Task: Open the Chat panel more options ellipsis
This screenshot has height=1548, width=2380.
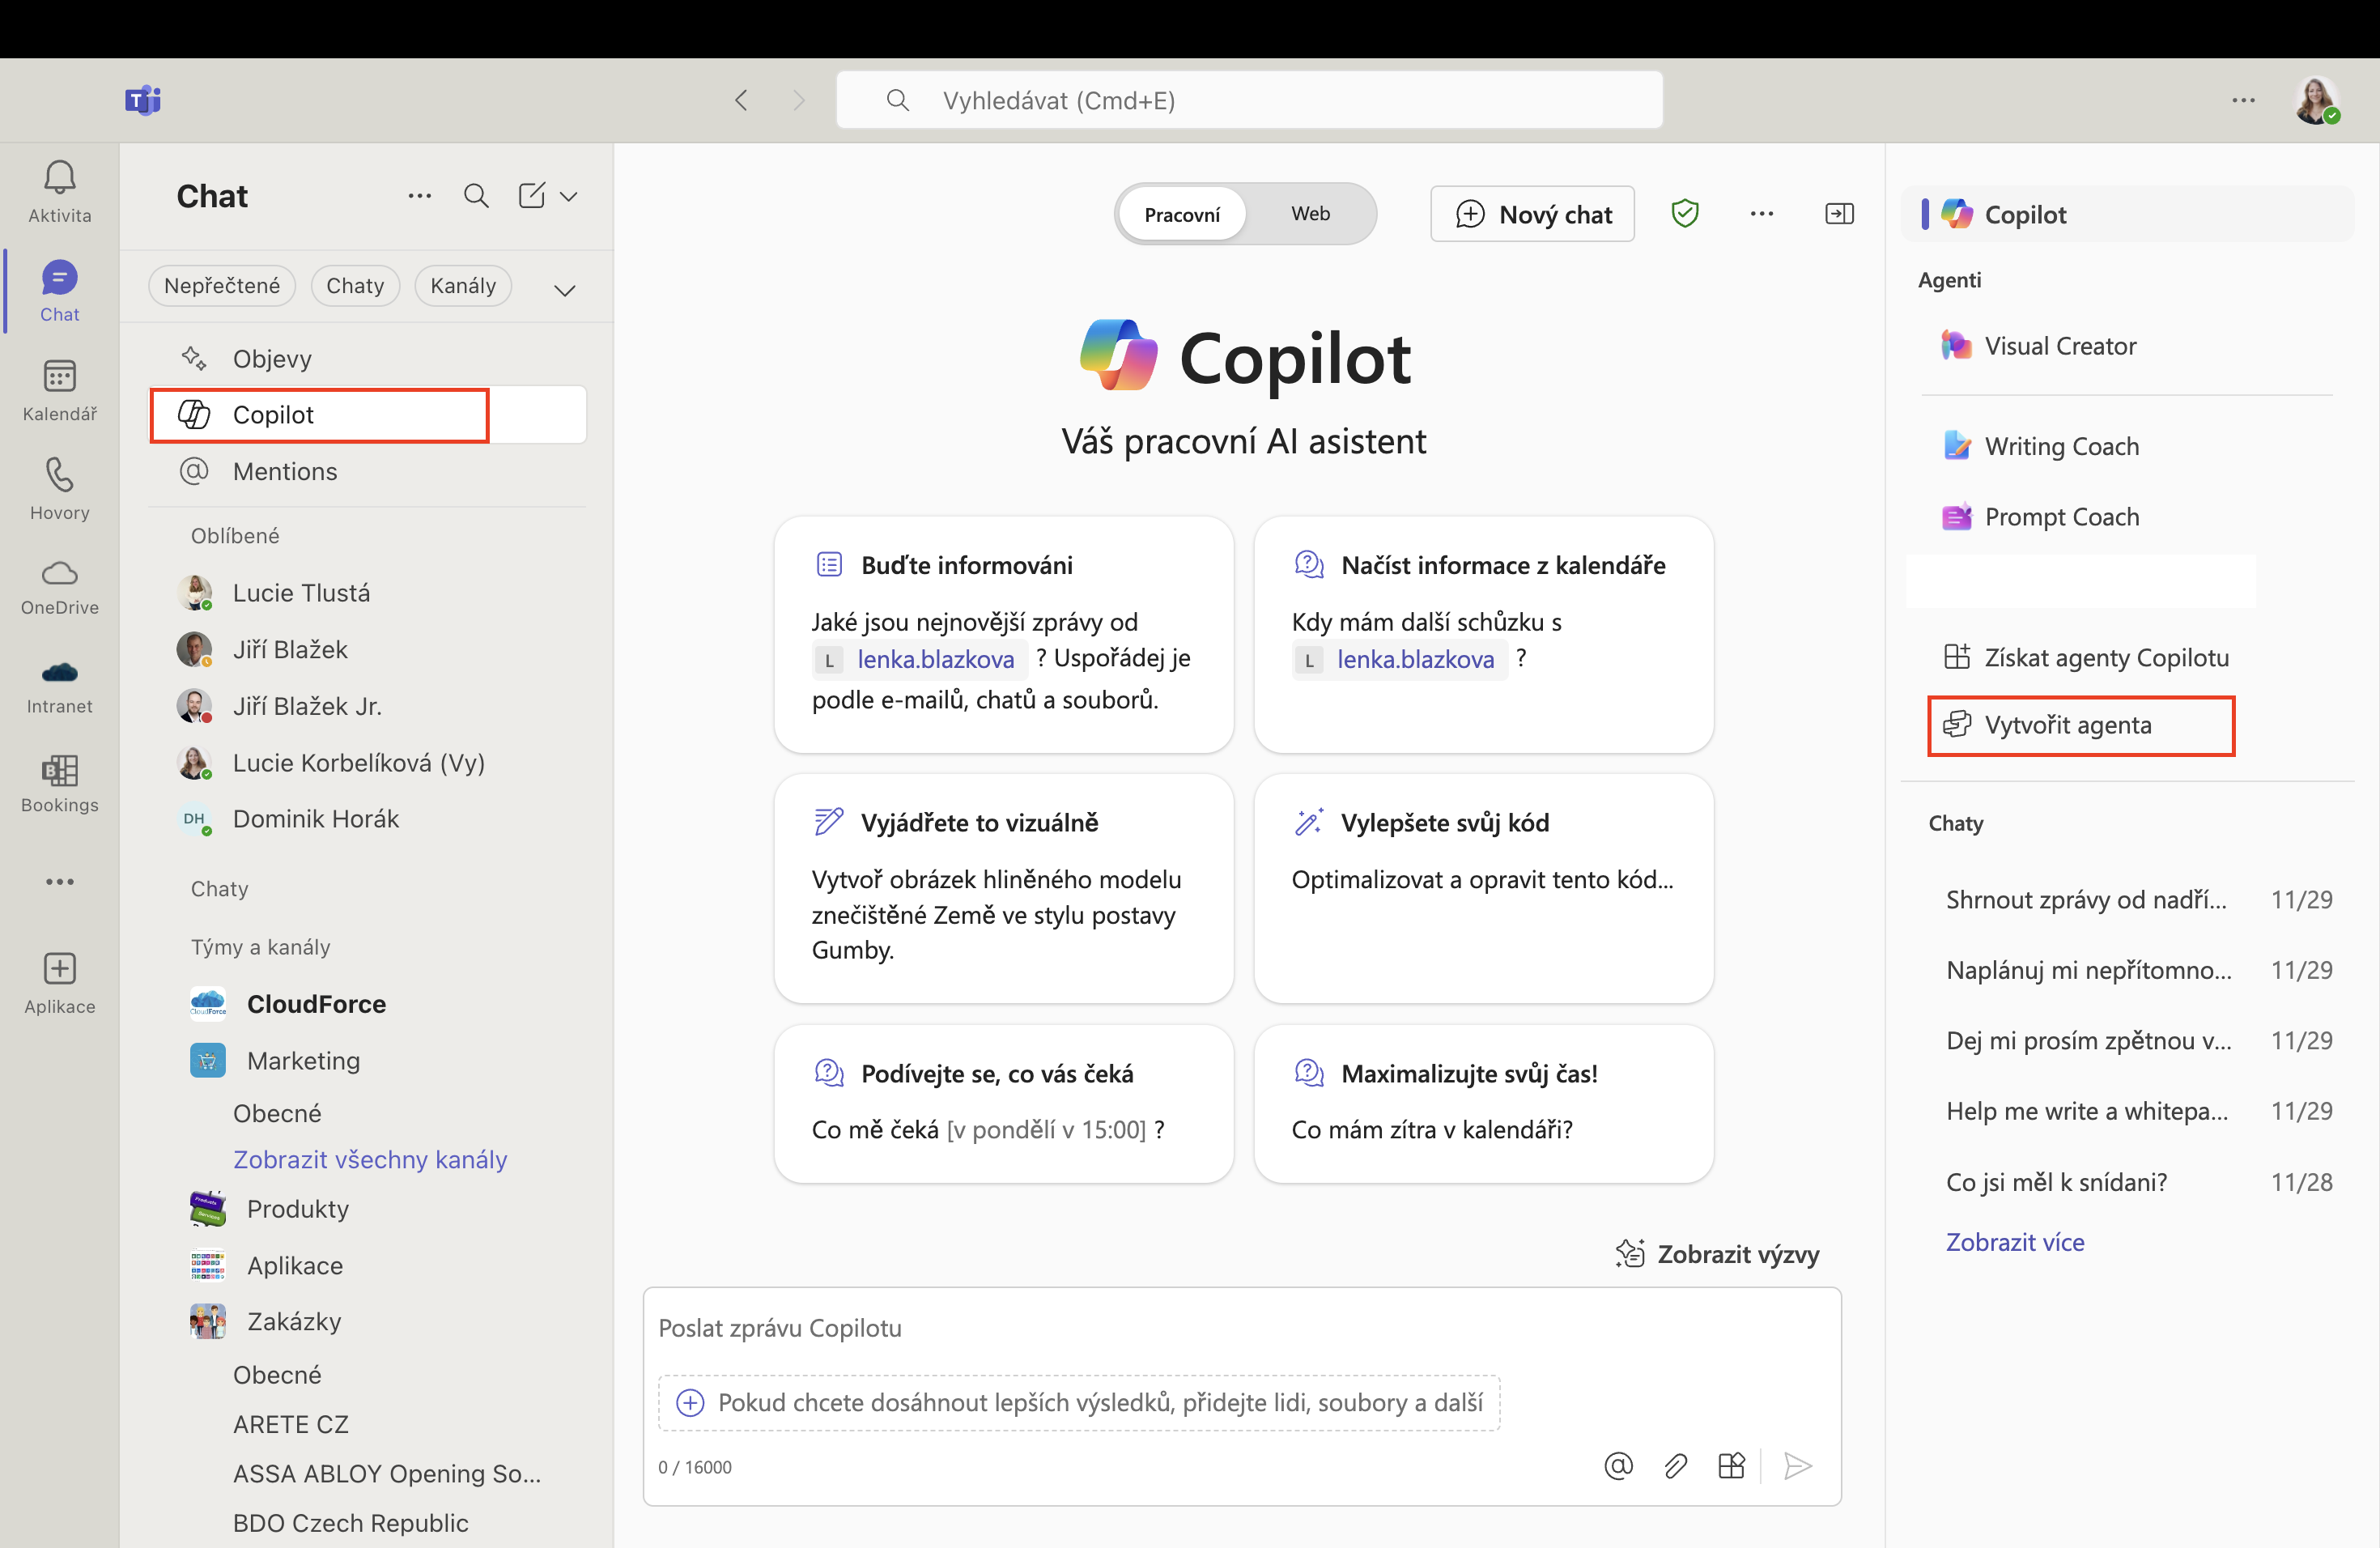Action: [x=420, y=196]
